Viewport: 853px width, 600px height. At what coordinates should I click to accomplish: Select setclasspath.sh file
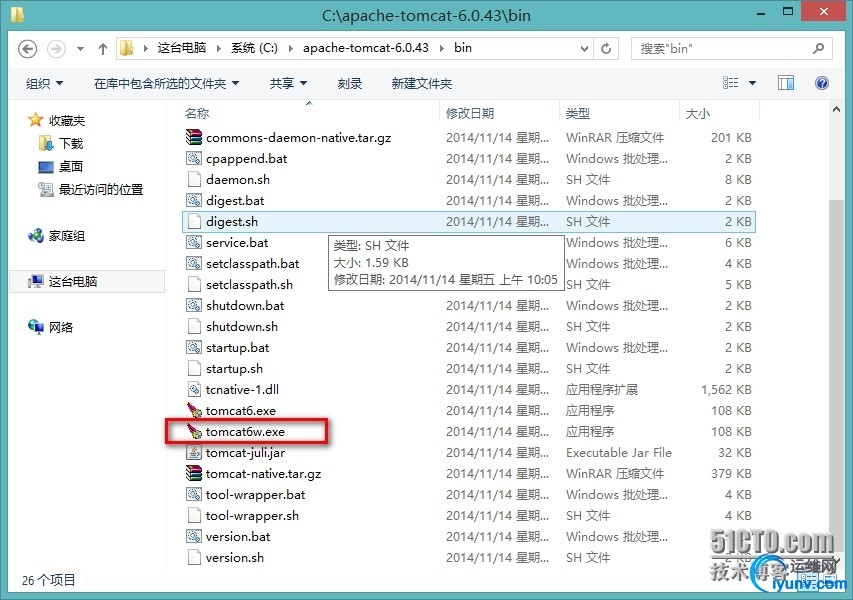pyautogui.click(x=249, y=284)
